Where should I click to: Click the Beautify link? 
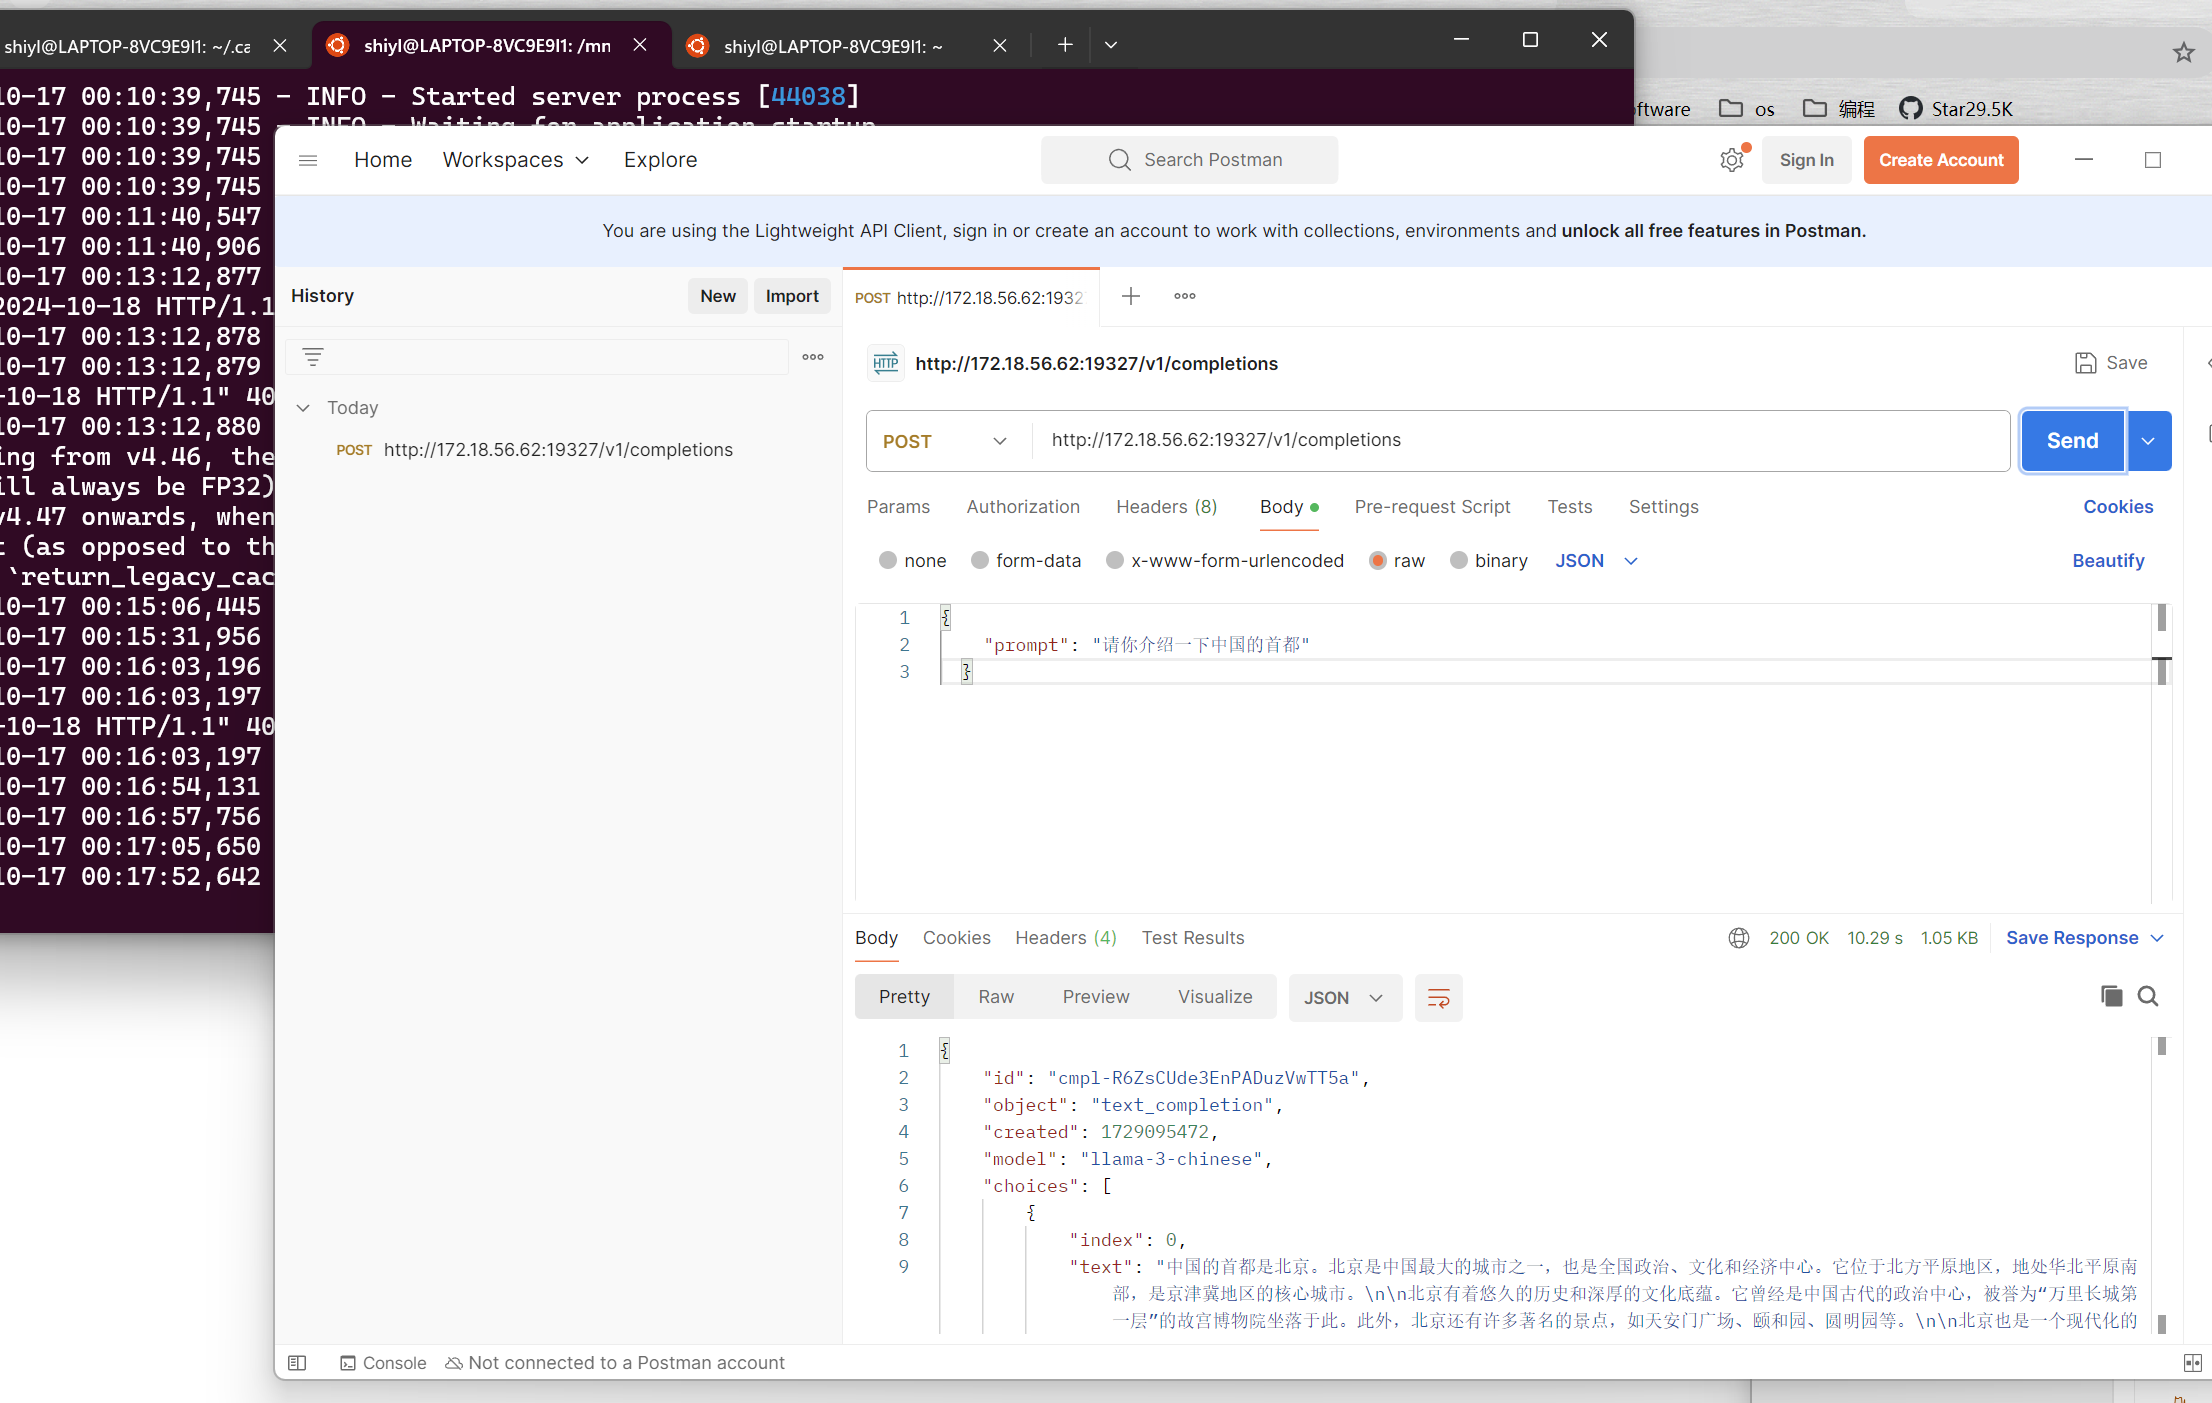pyautogui.click(x=2107, y=561)
